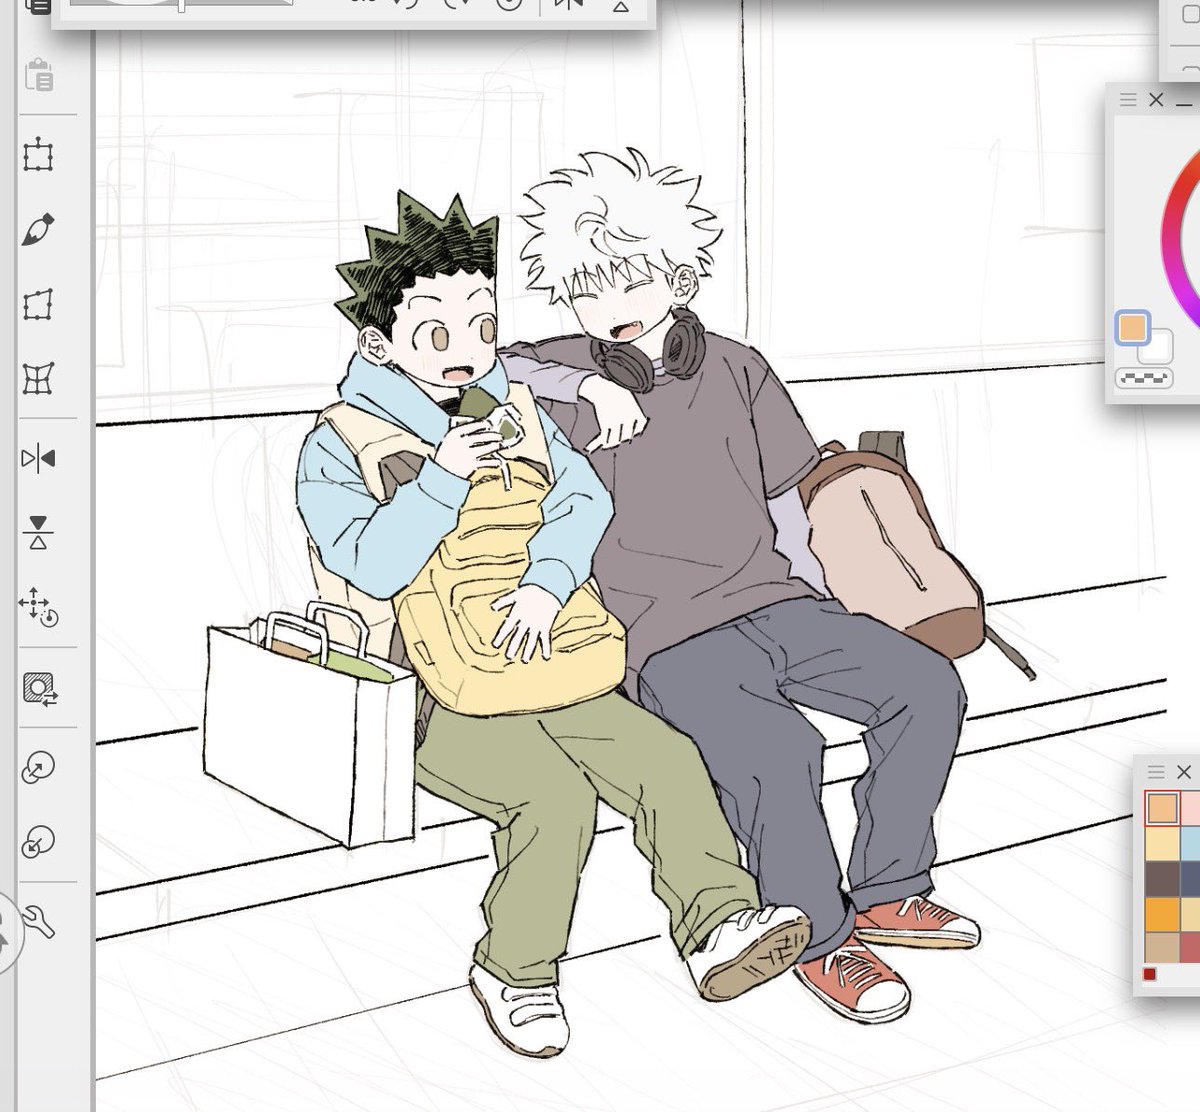
Task: Open the color wheel panel menu
Action: coord(1128,100)
